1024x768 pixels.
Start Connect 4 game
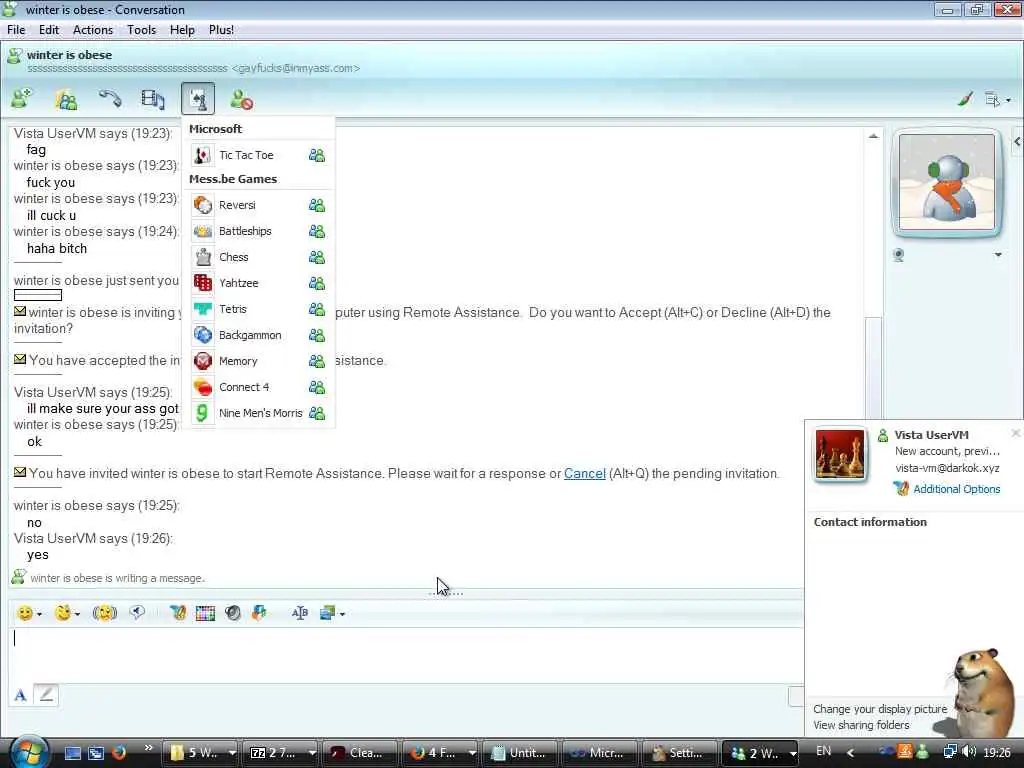click(244, 387)
